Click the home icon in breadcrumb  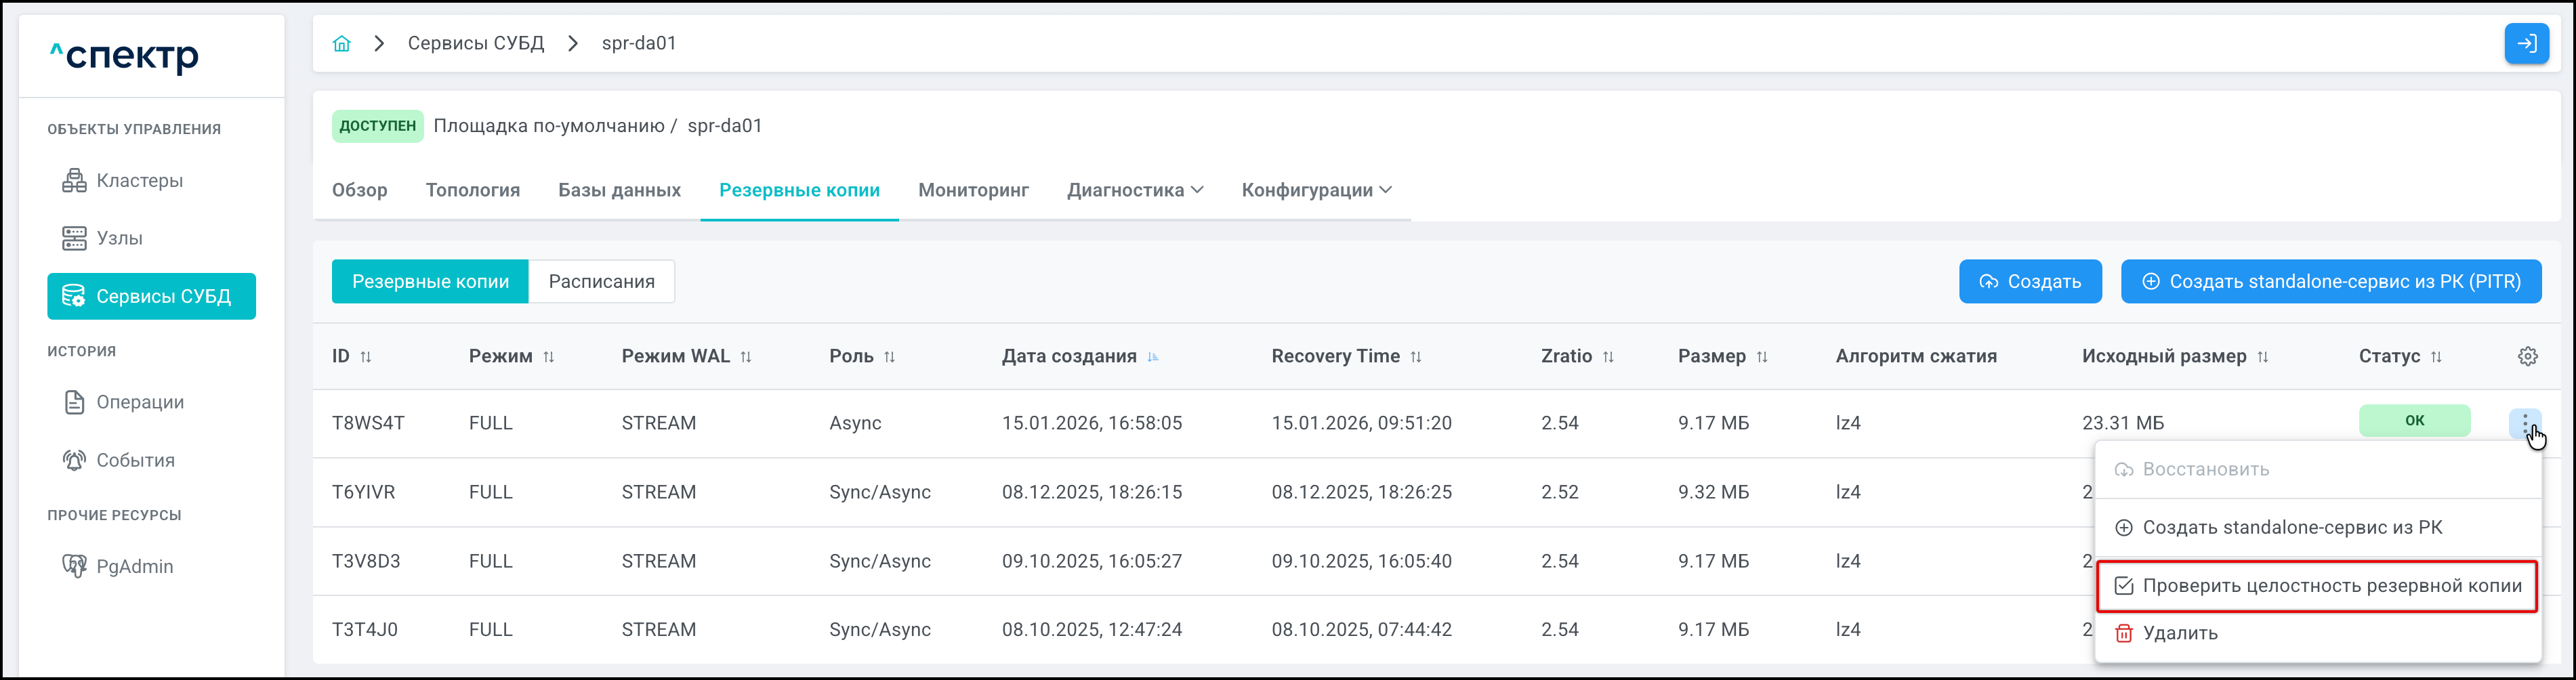coord(342,43)
